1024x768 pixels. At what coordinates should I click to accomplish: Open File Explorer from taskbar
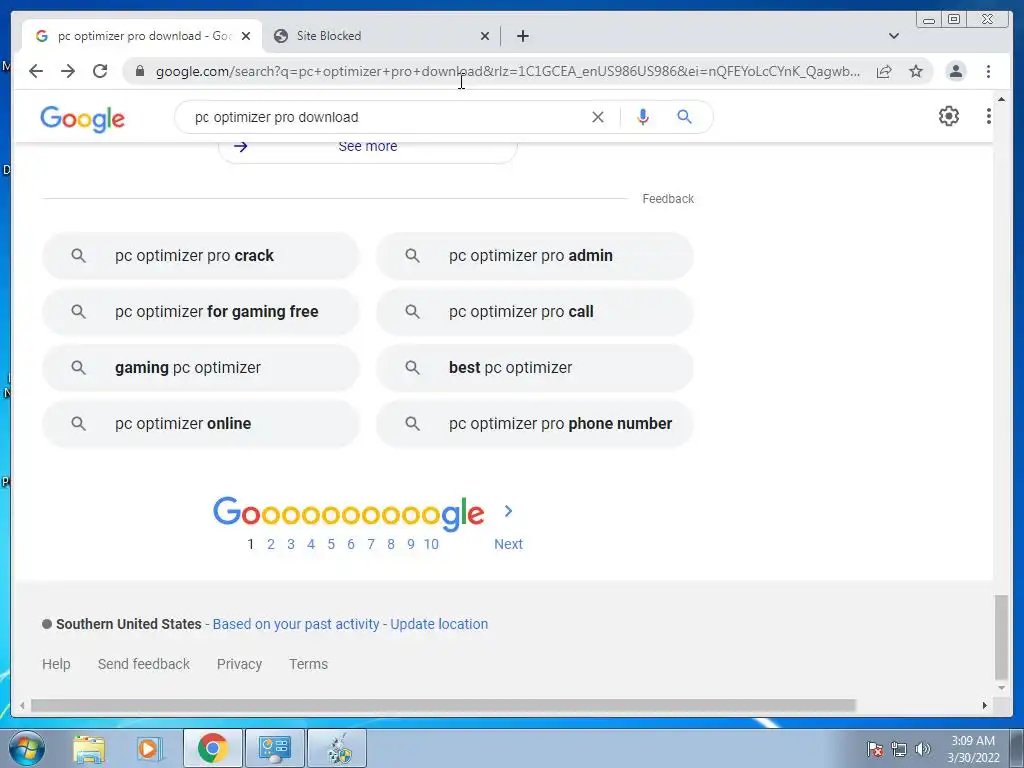point(89,748)
